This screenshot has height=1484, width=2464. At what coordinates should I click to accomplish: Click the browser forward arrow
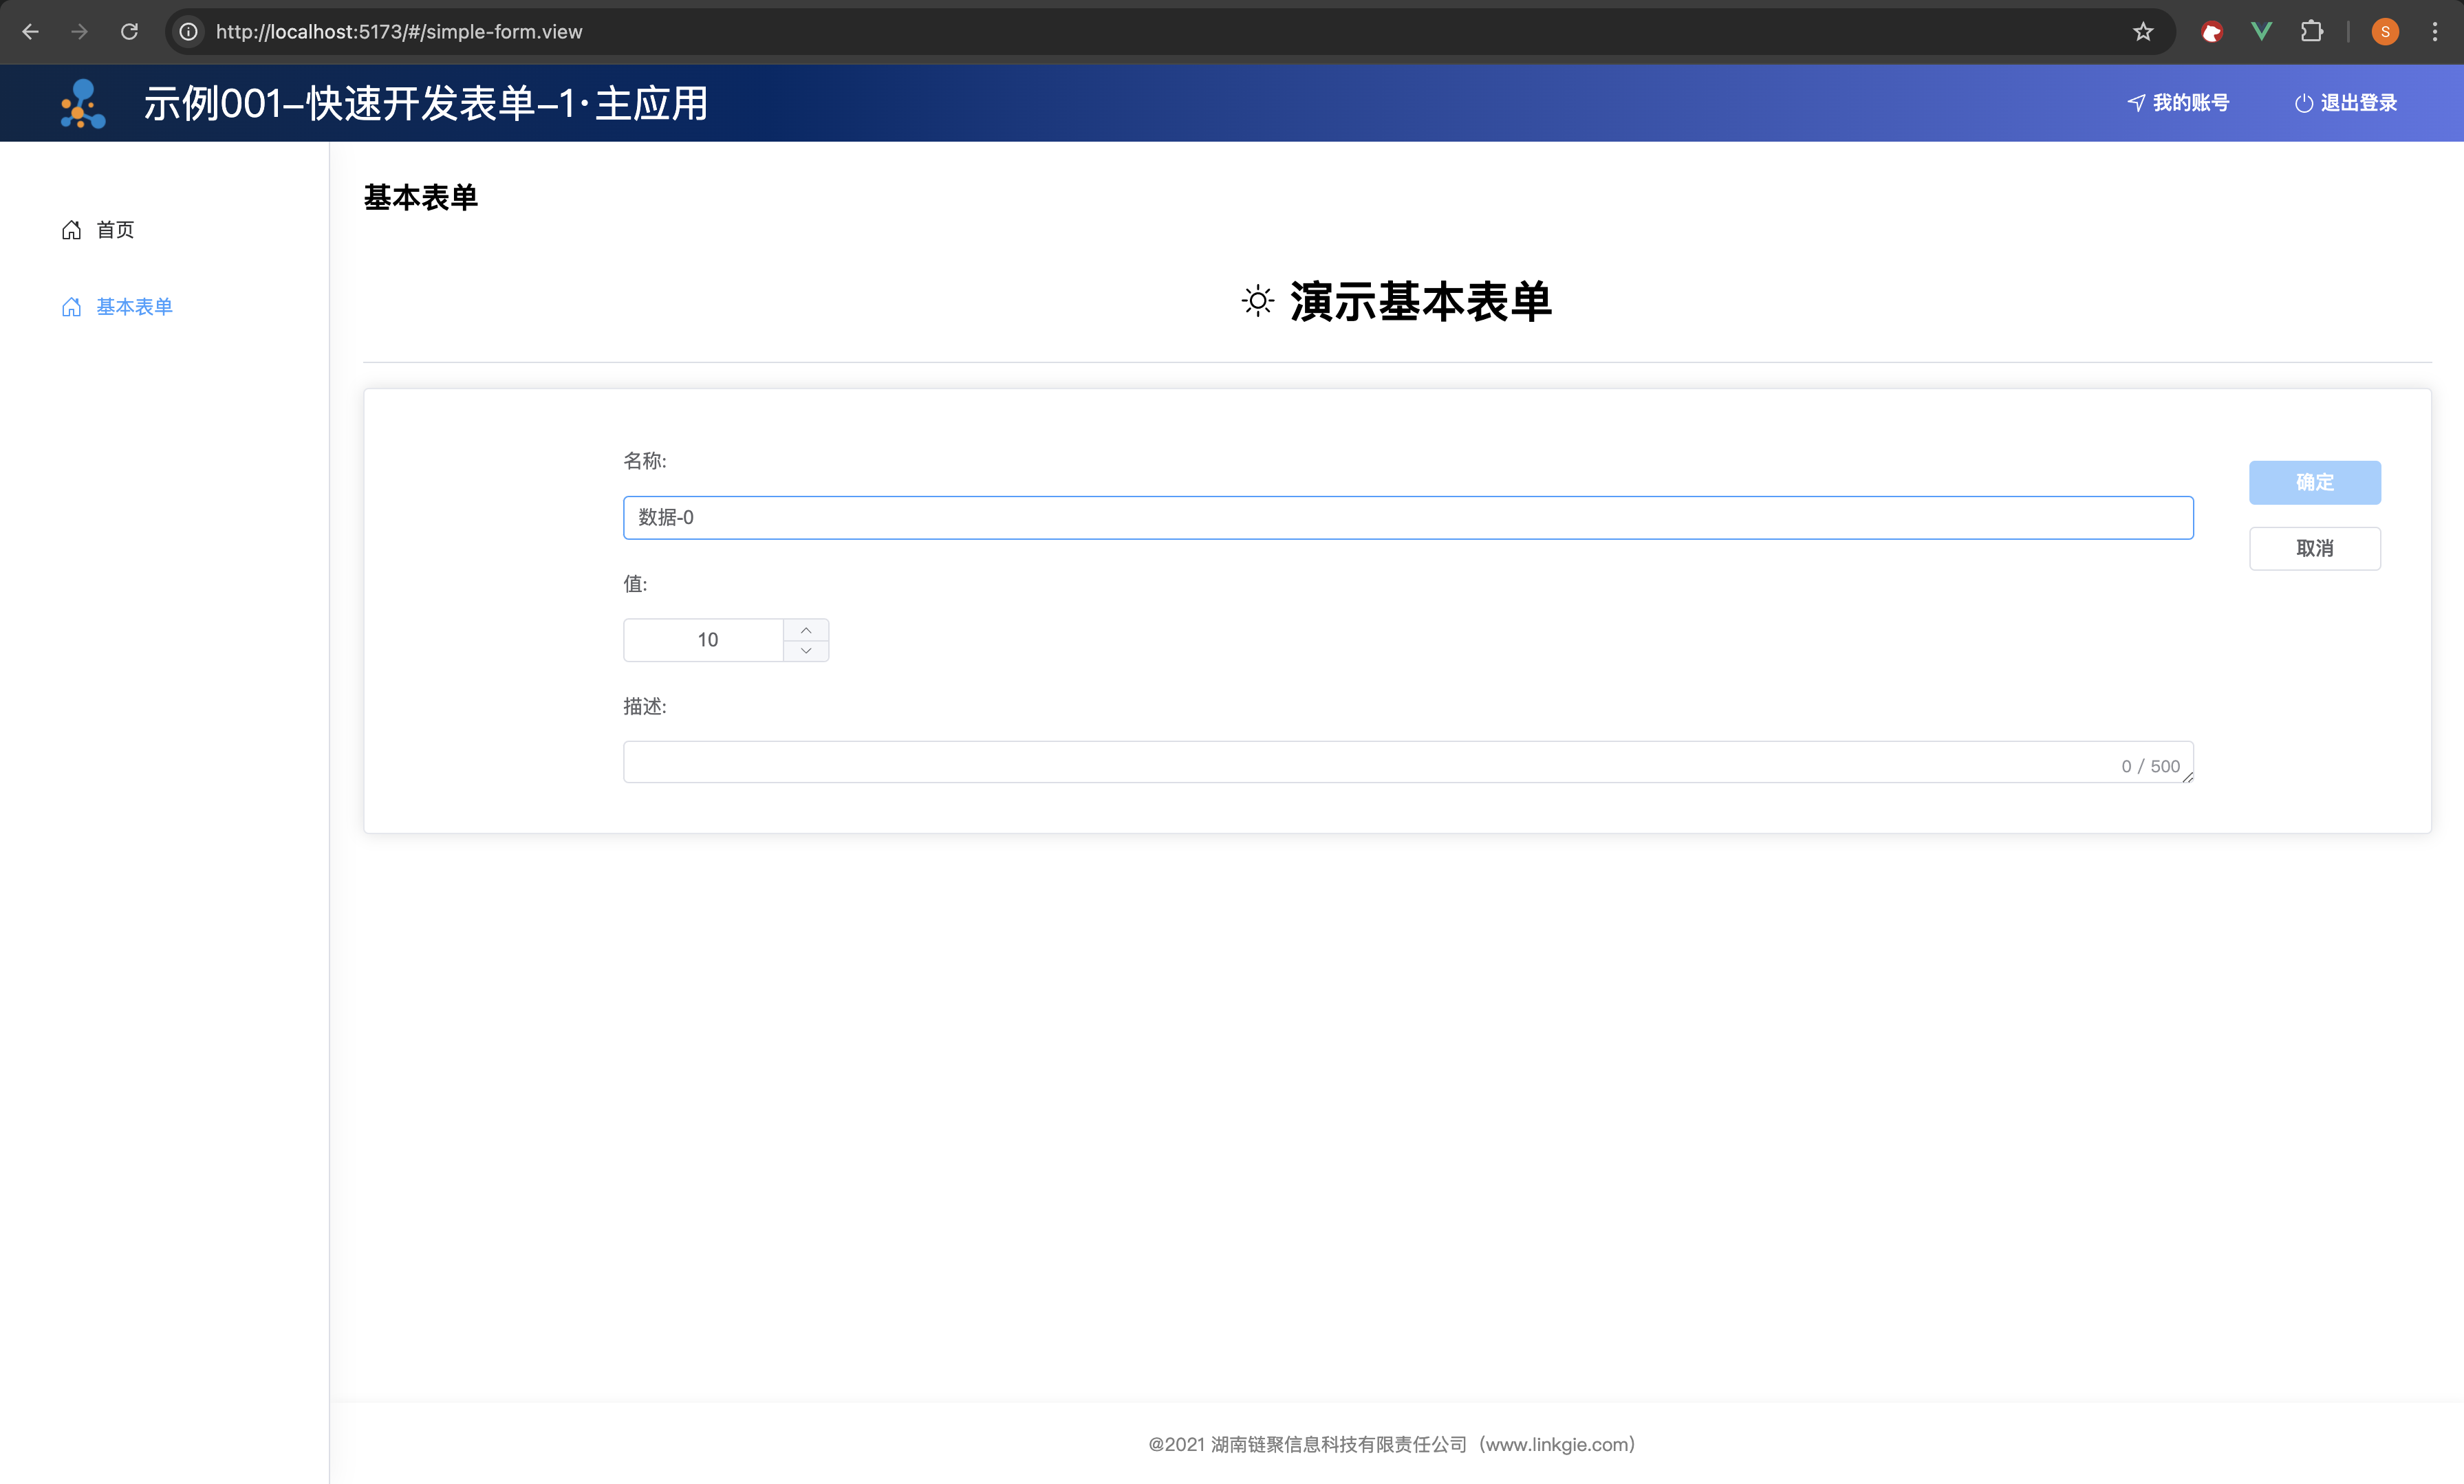pos(79,32)
